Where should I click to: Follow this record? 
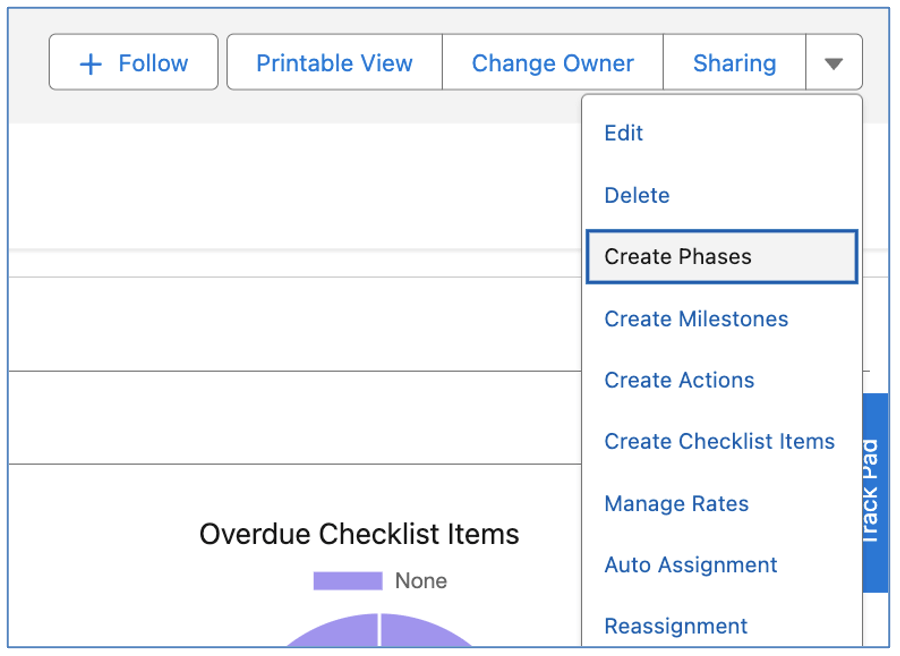click(133, 63)
